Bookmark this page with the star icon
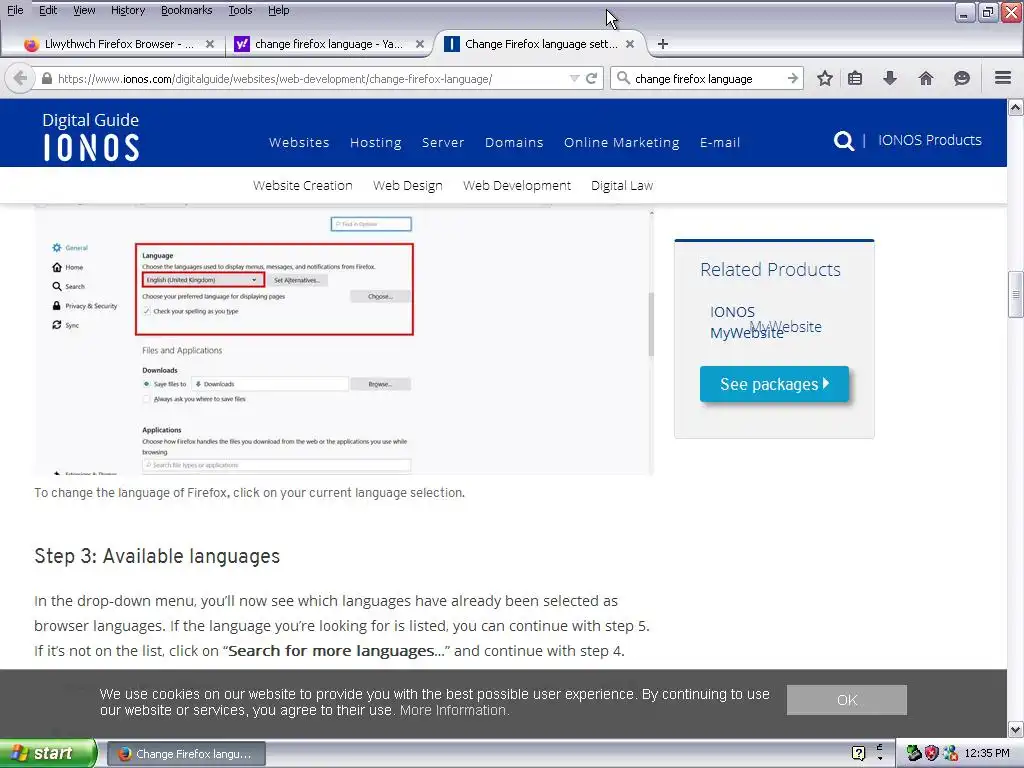This screenshot has width=1024, height=768. pyautogui.click(x=825, y=78)
